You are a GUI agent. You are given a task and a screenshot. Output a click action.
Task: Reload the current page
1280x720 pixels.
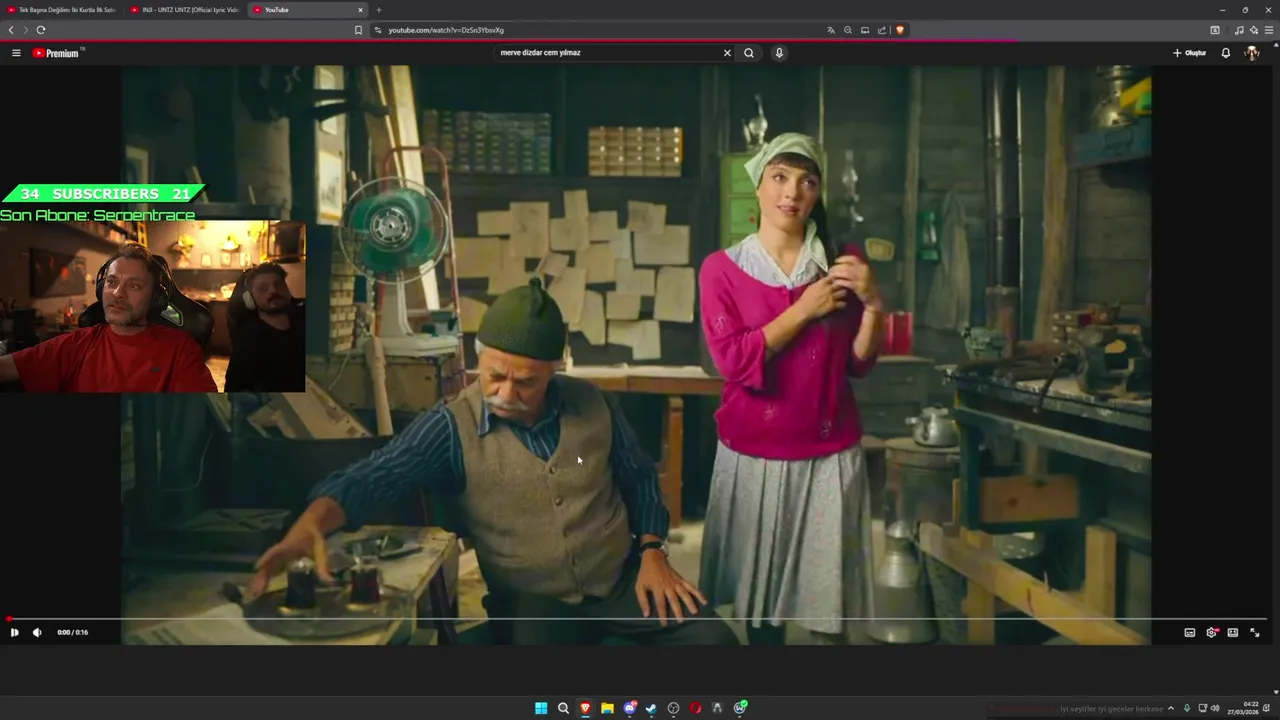41,30
